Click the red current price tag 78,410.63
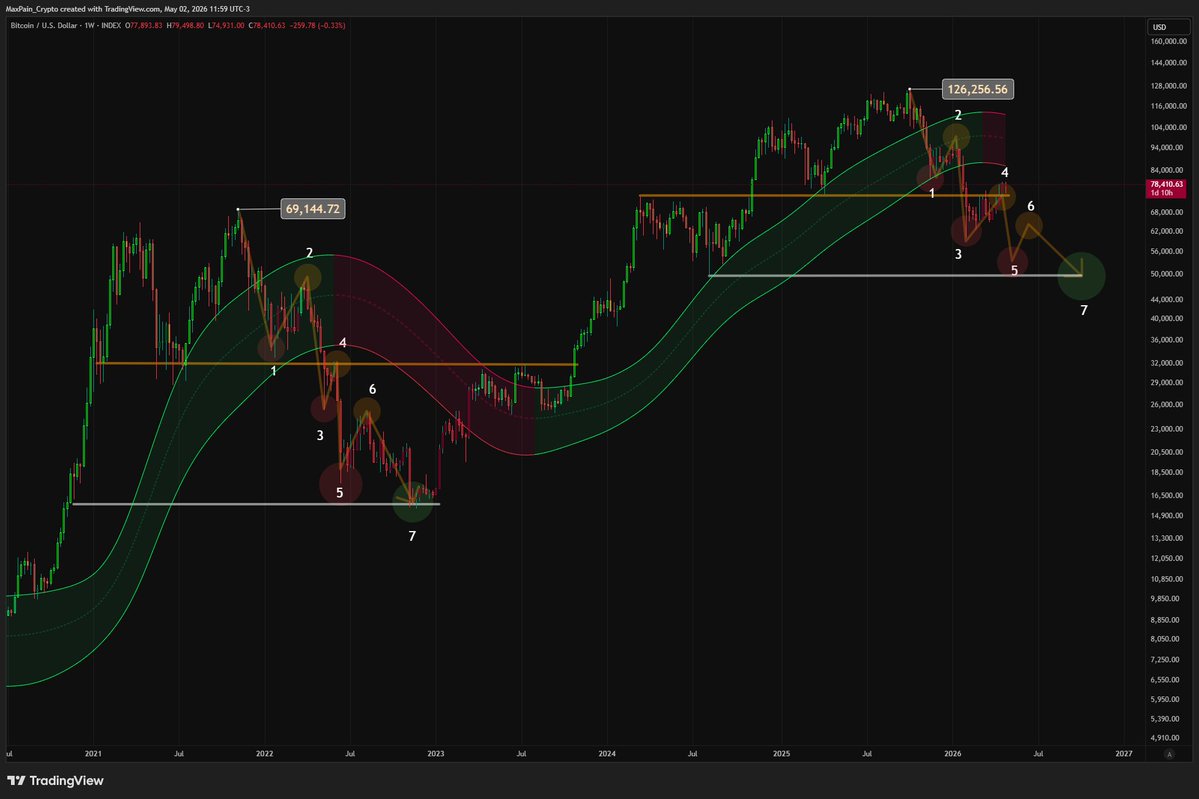Viewport: 1199px width, 799px height. (x=1166, y=184)
